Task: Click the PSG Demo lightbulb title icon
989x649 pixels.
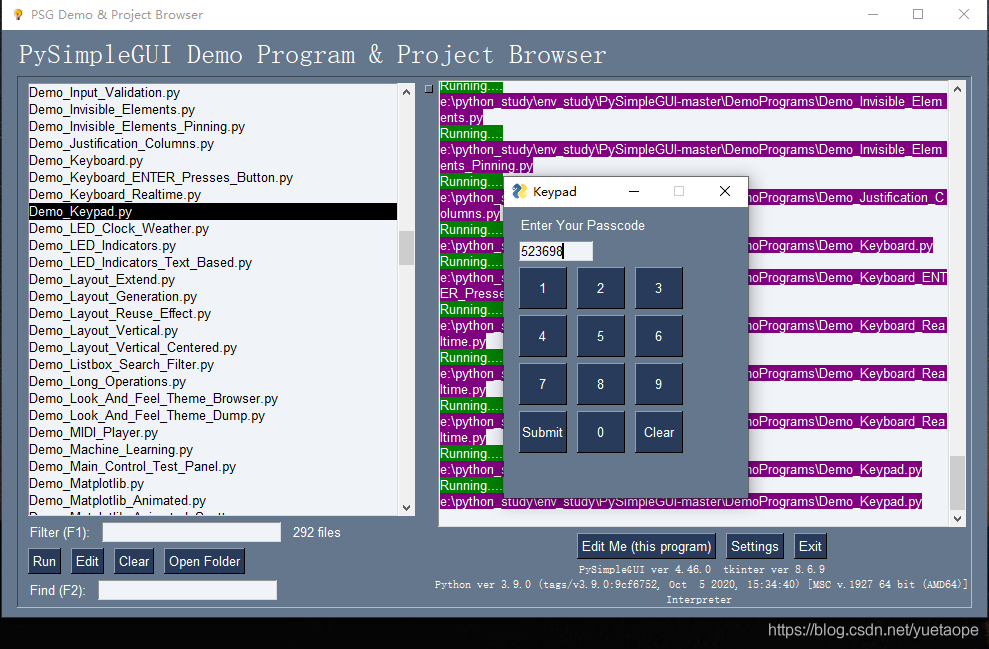Action: click(x=18, y=15)
